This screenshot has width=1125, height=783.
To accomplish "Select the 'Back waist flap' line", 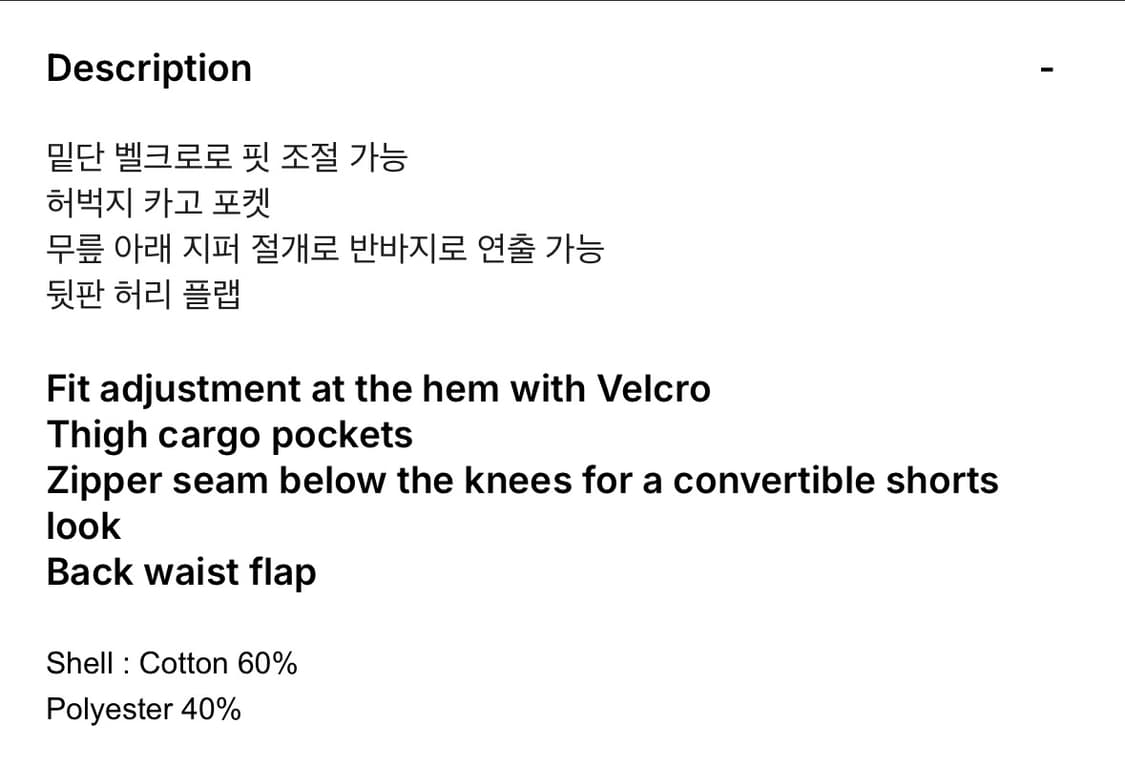I will (181, 572).
